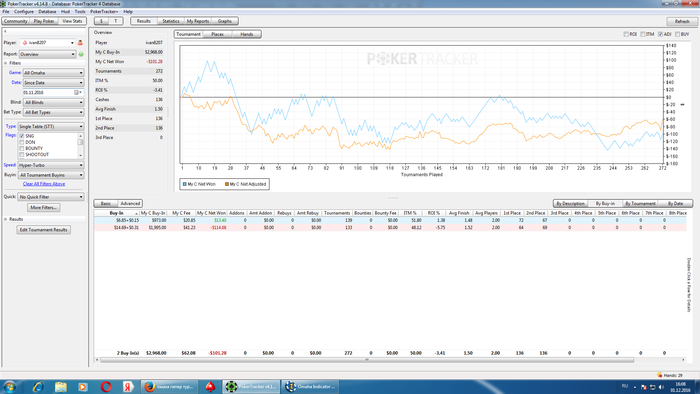Click the red player icon beside Player field

point(80,43)
